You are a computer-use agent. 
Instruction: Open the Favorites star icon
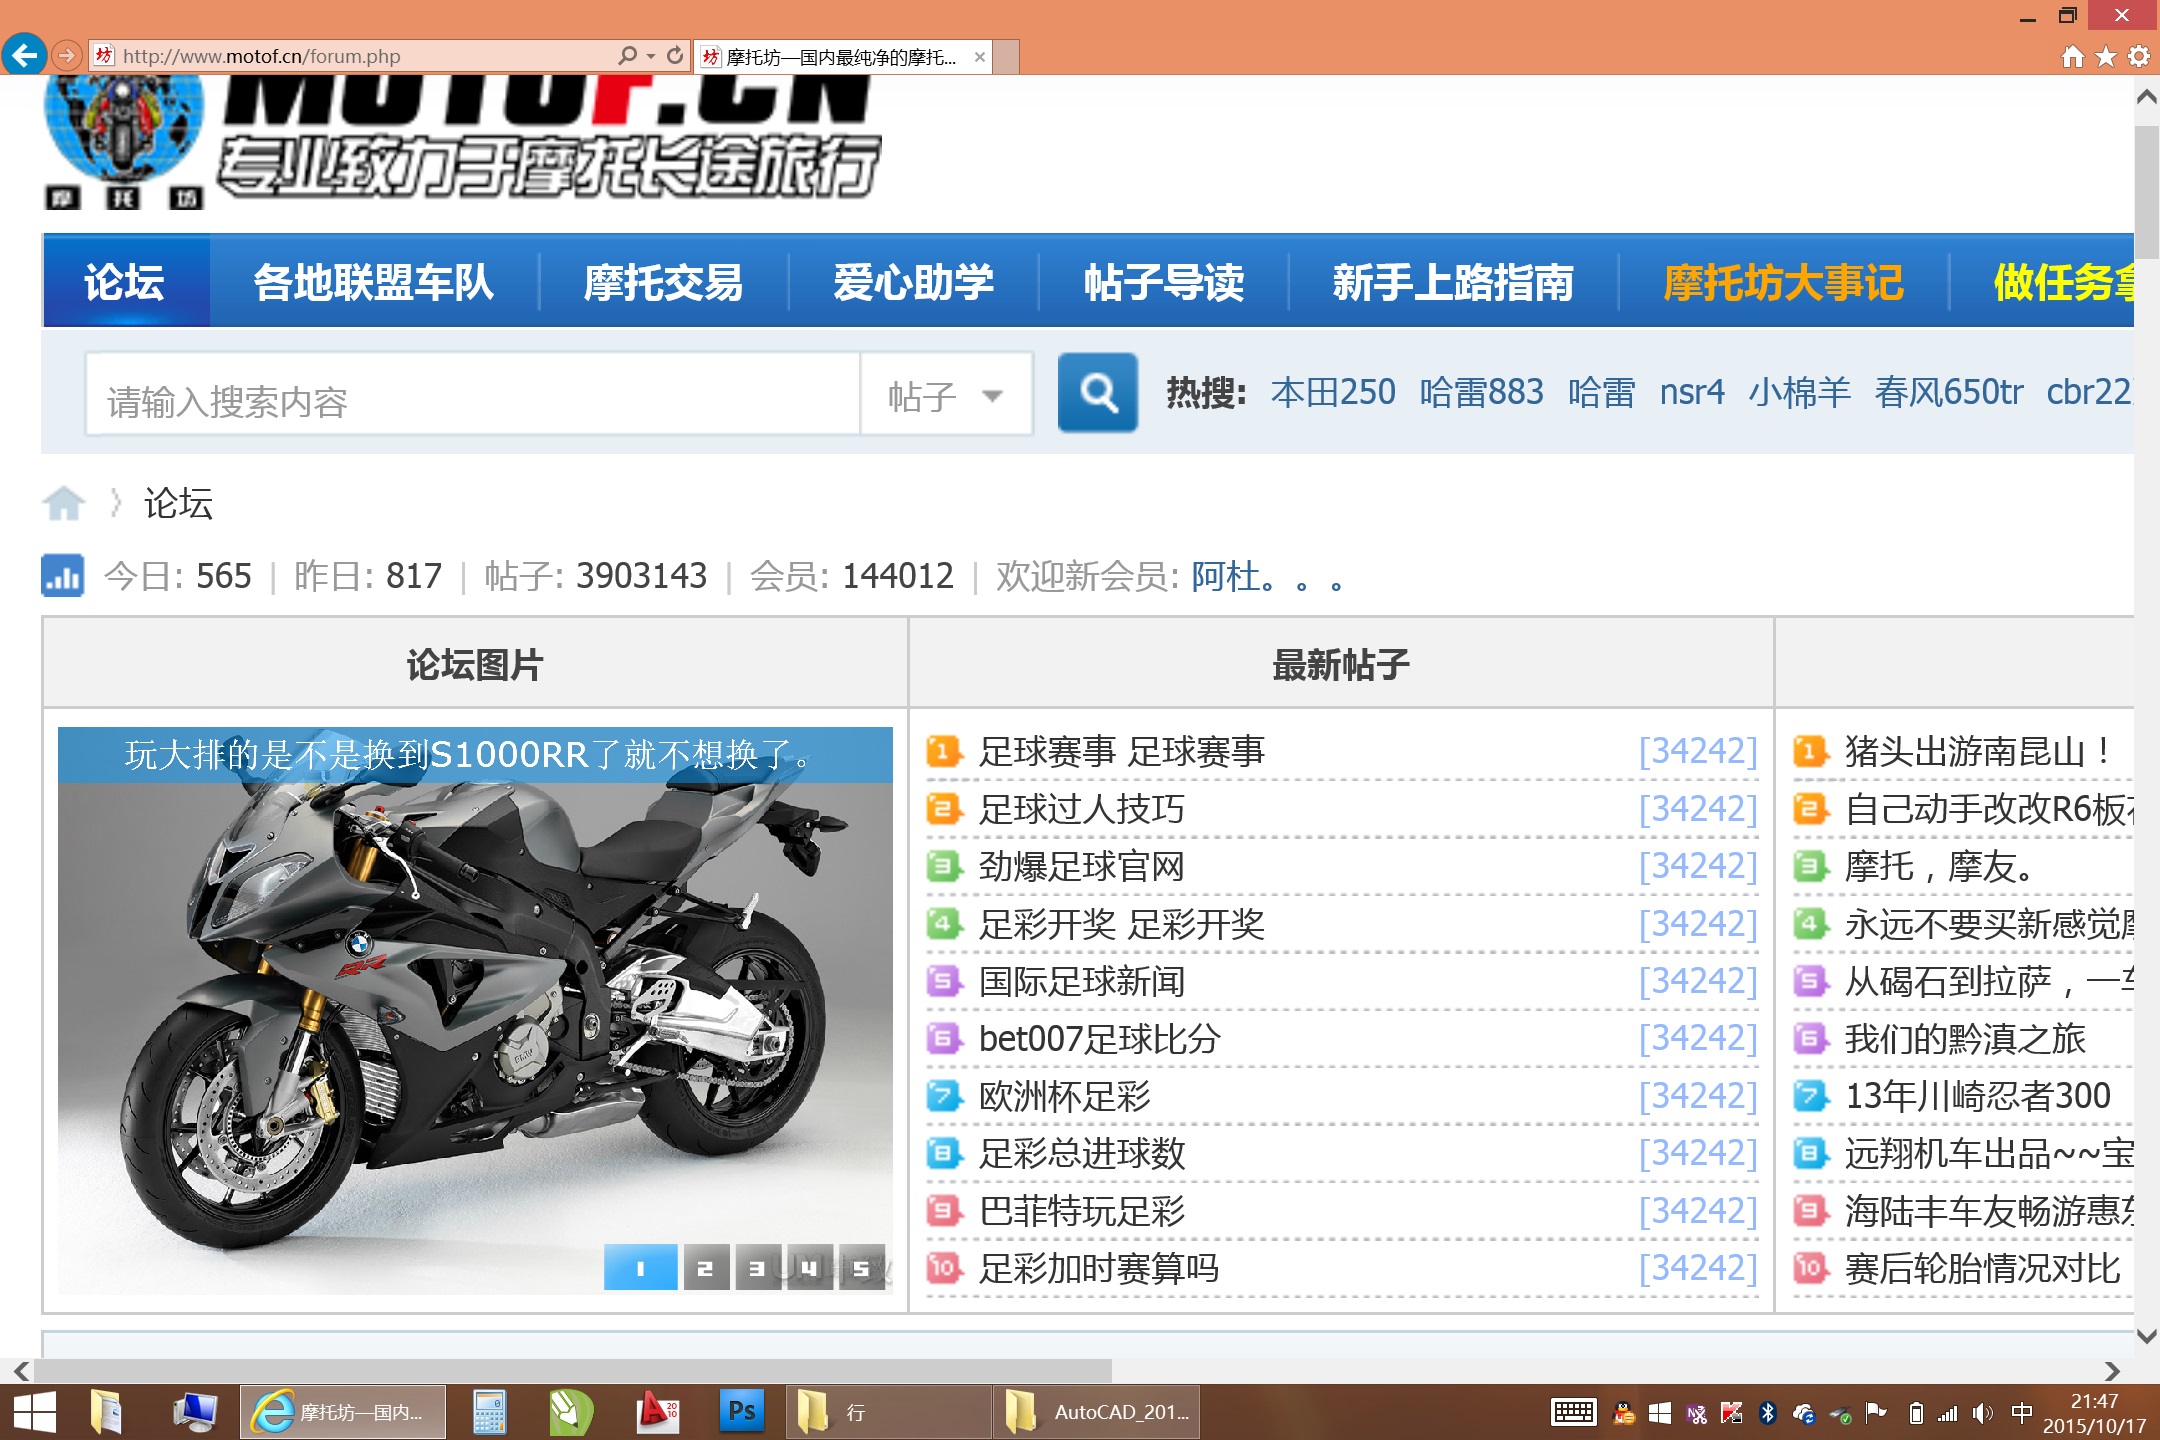(x=2106, y=56)
